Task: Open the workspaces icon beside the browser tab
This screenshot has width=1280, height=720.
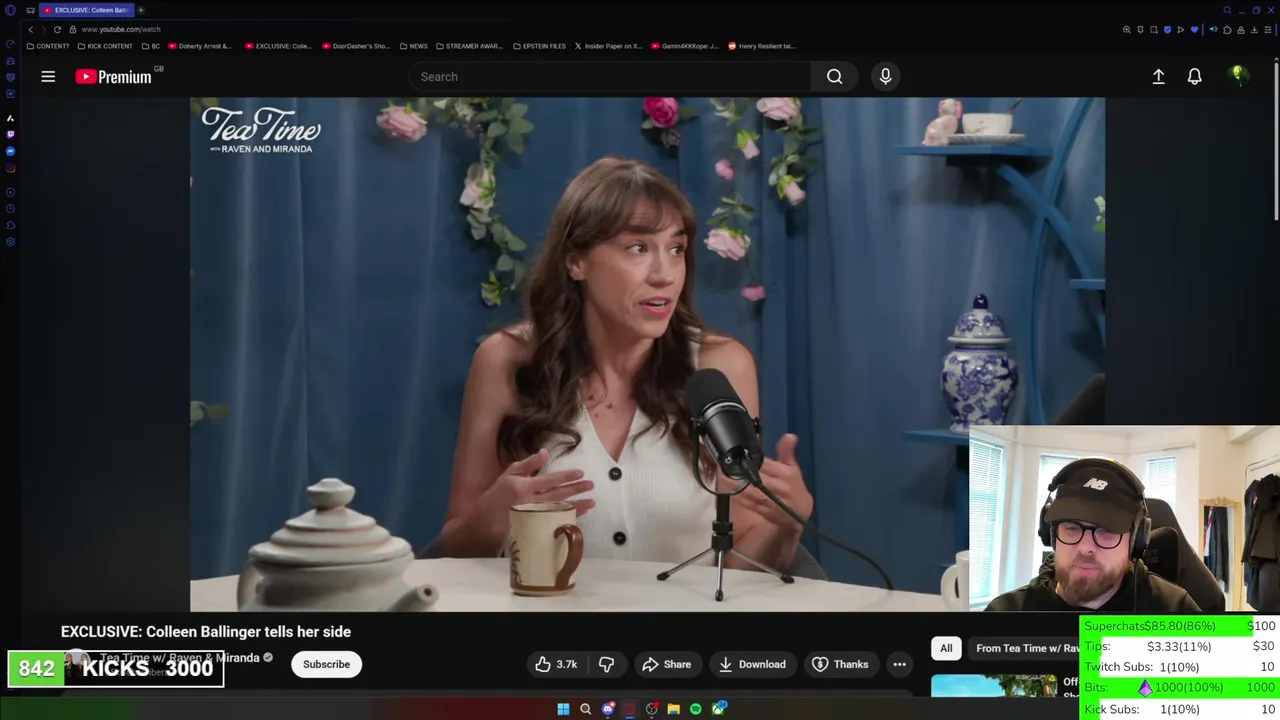Action: point(30,10)
